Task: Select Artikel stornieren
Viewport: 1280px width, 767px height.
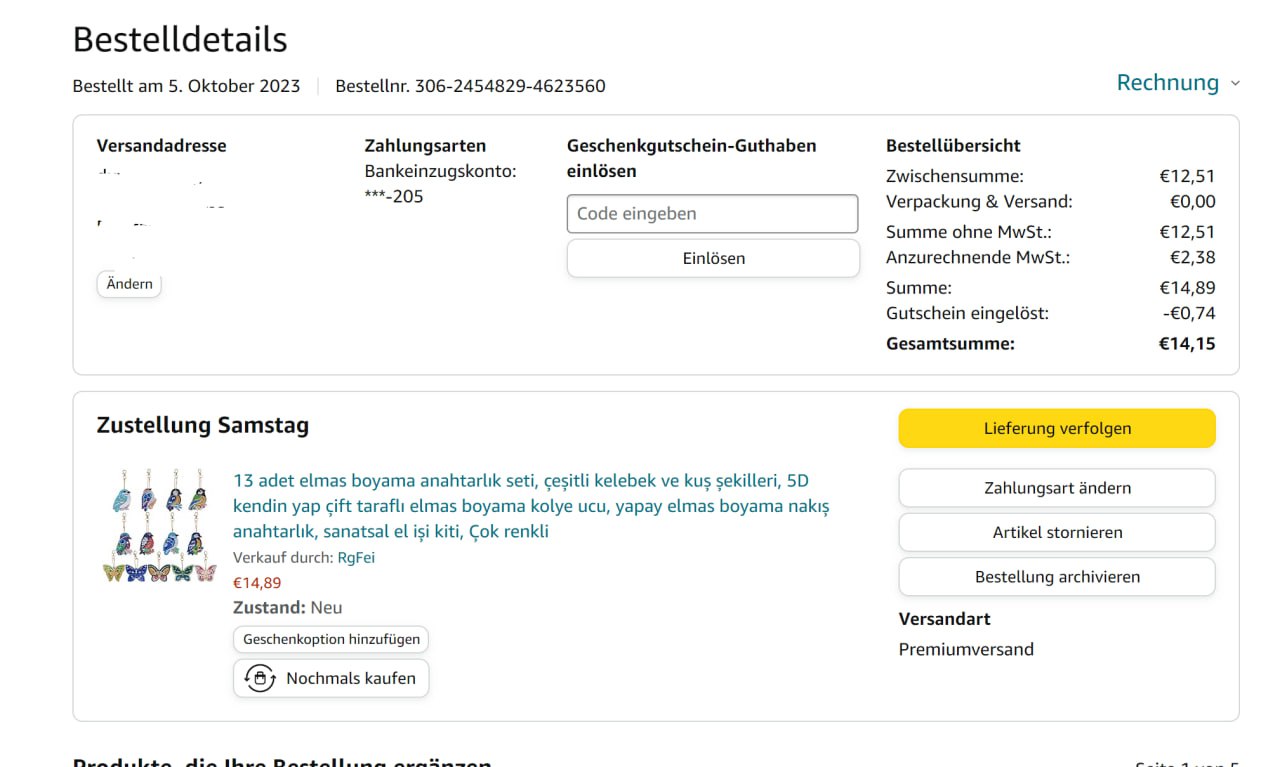Action: pyautogui.click(x=1056, y=532)
